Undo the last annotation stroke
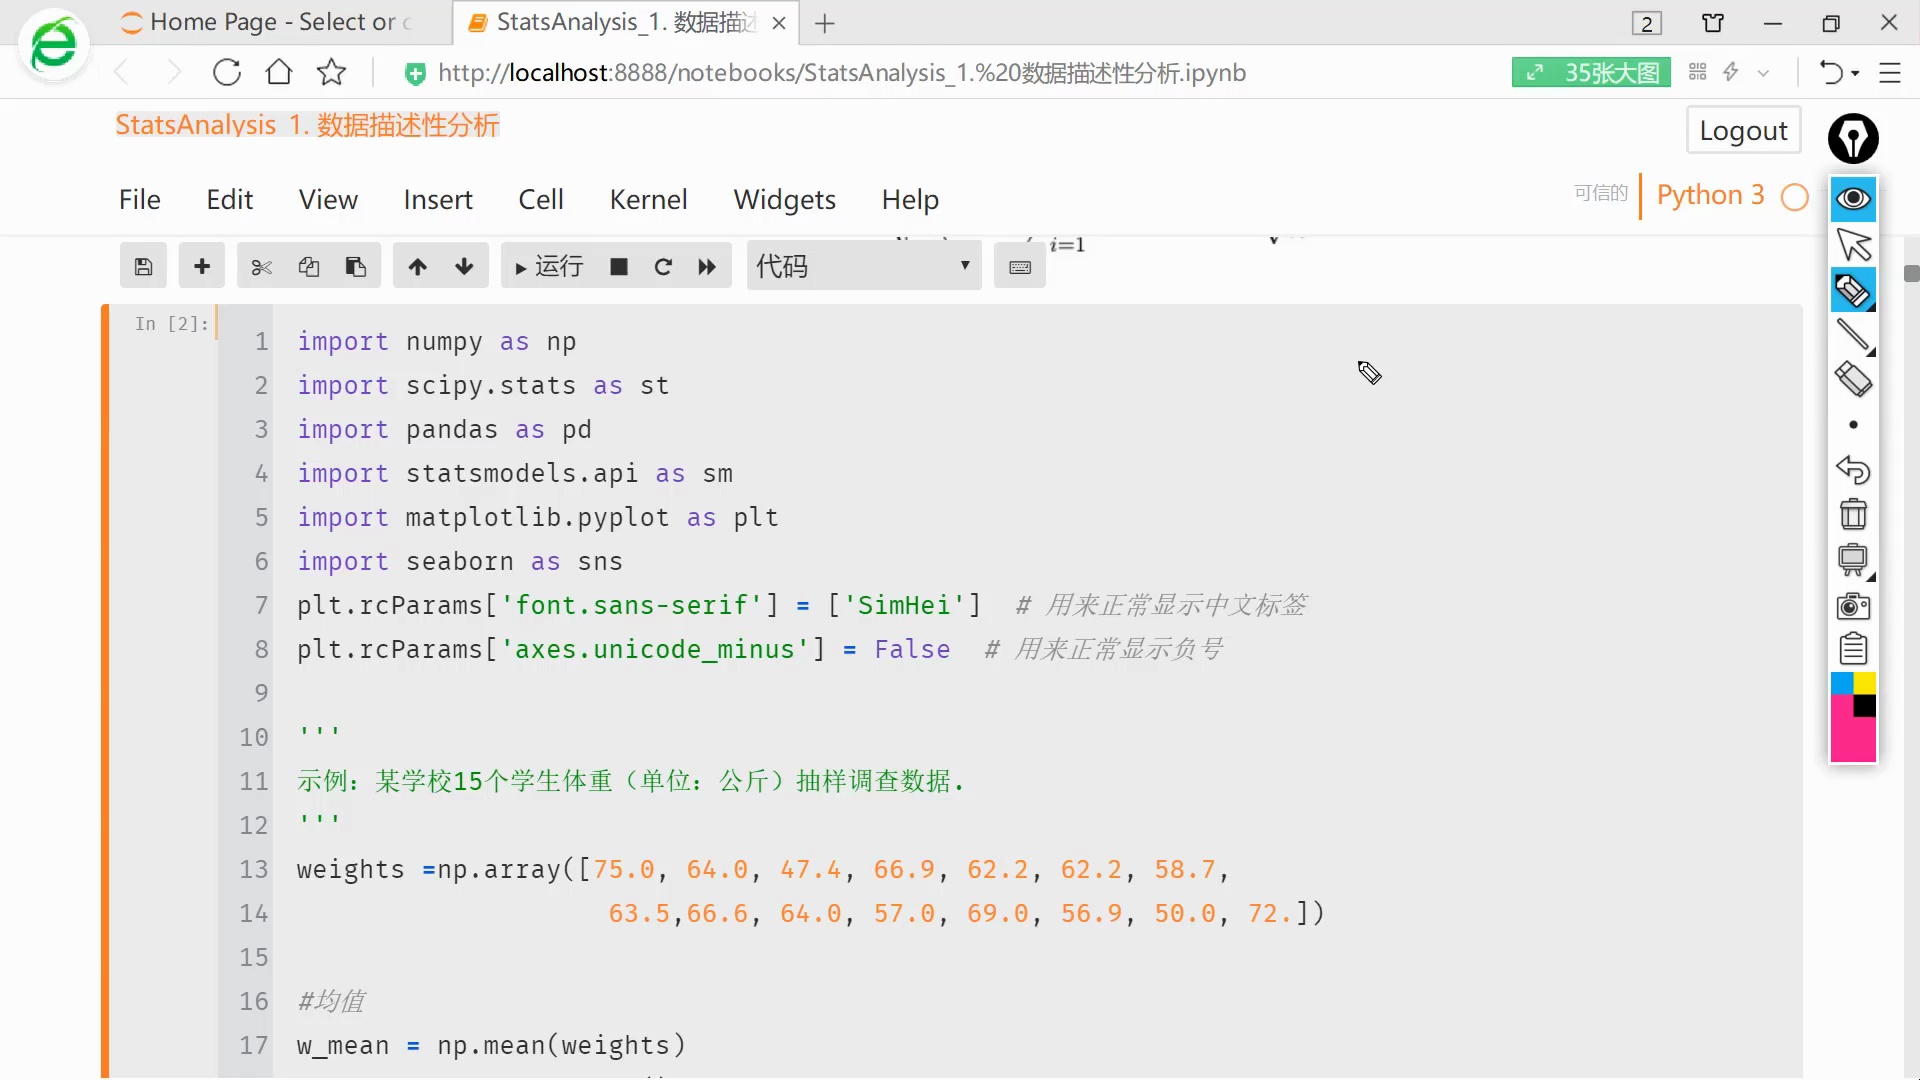Screen dimensions: 1920x1080 [x=1853, y=469]
